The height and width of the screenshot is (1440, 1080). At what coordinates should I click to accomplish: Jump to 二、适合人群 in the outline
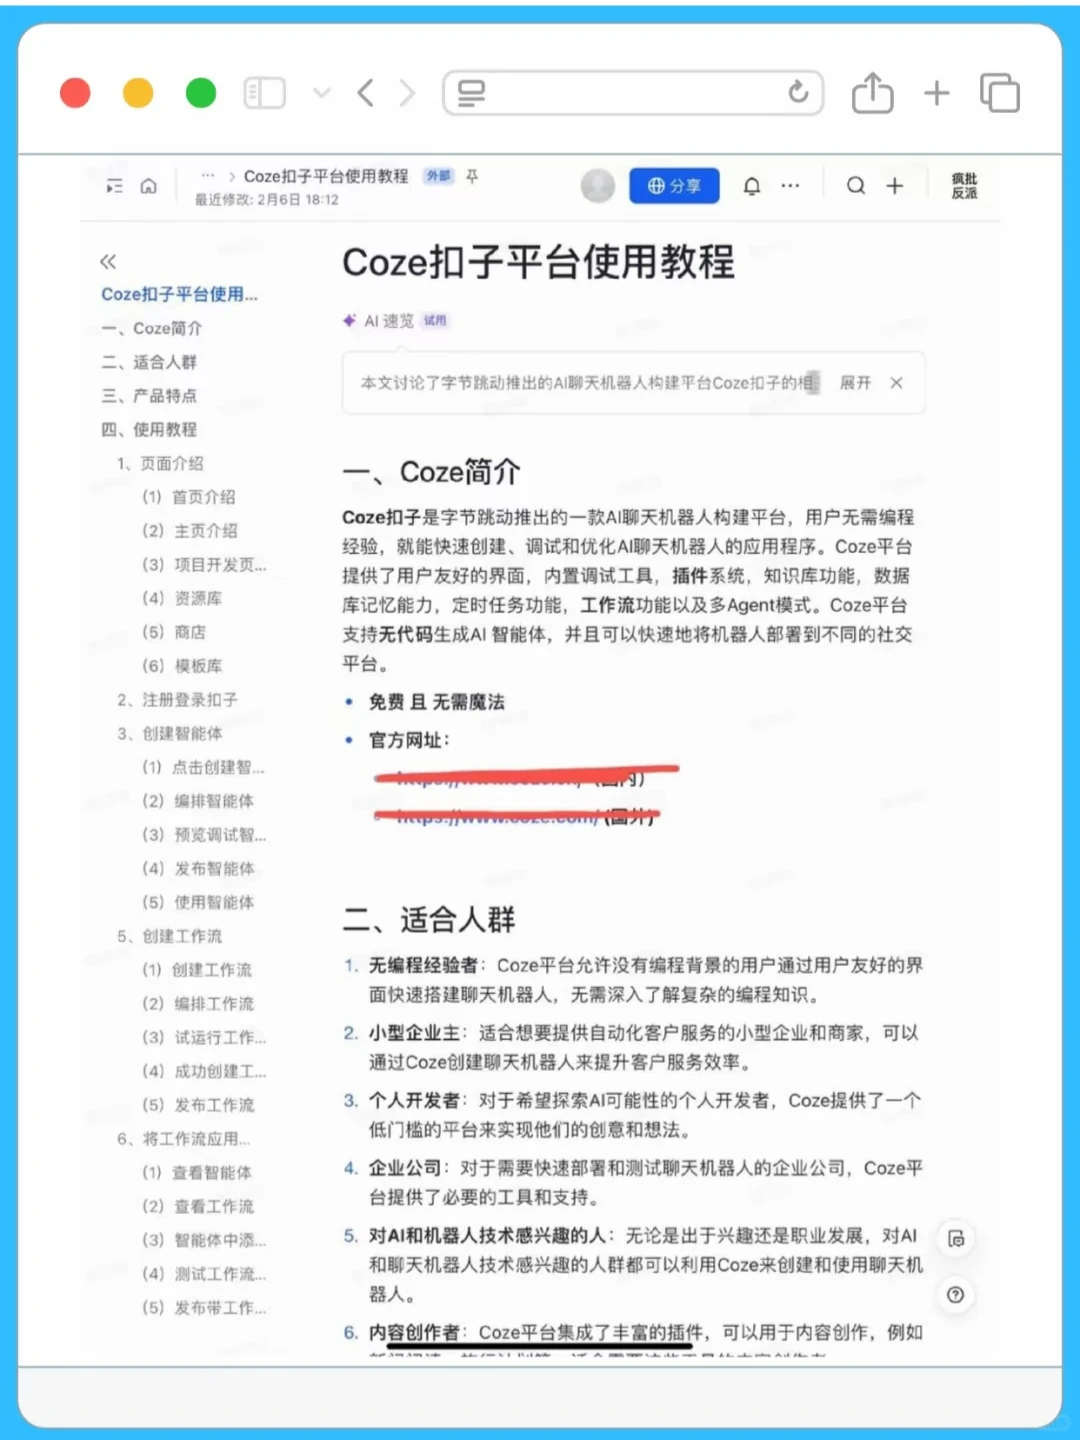click(x=149, y=362)
